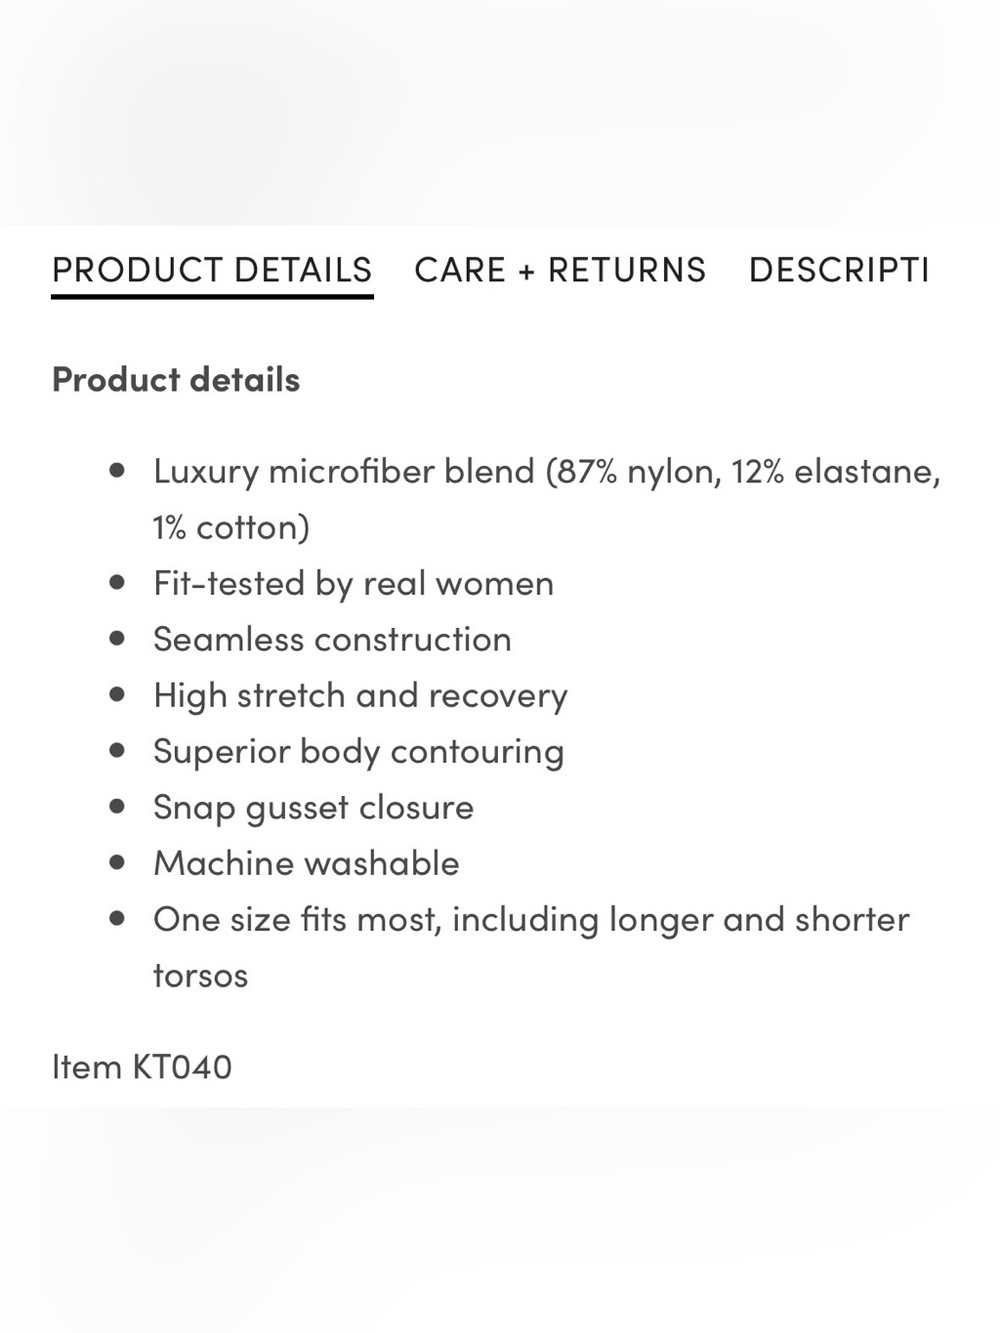The height and width of the screenshot is (1333, 1000).
Task: Click High stretch and recovery text
Action: pyautogui.click(x=360, y=695)
